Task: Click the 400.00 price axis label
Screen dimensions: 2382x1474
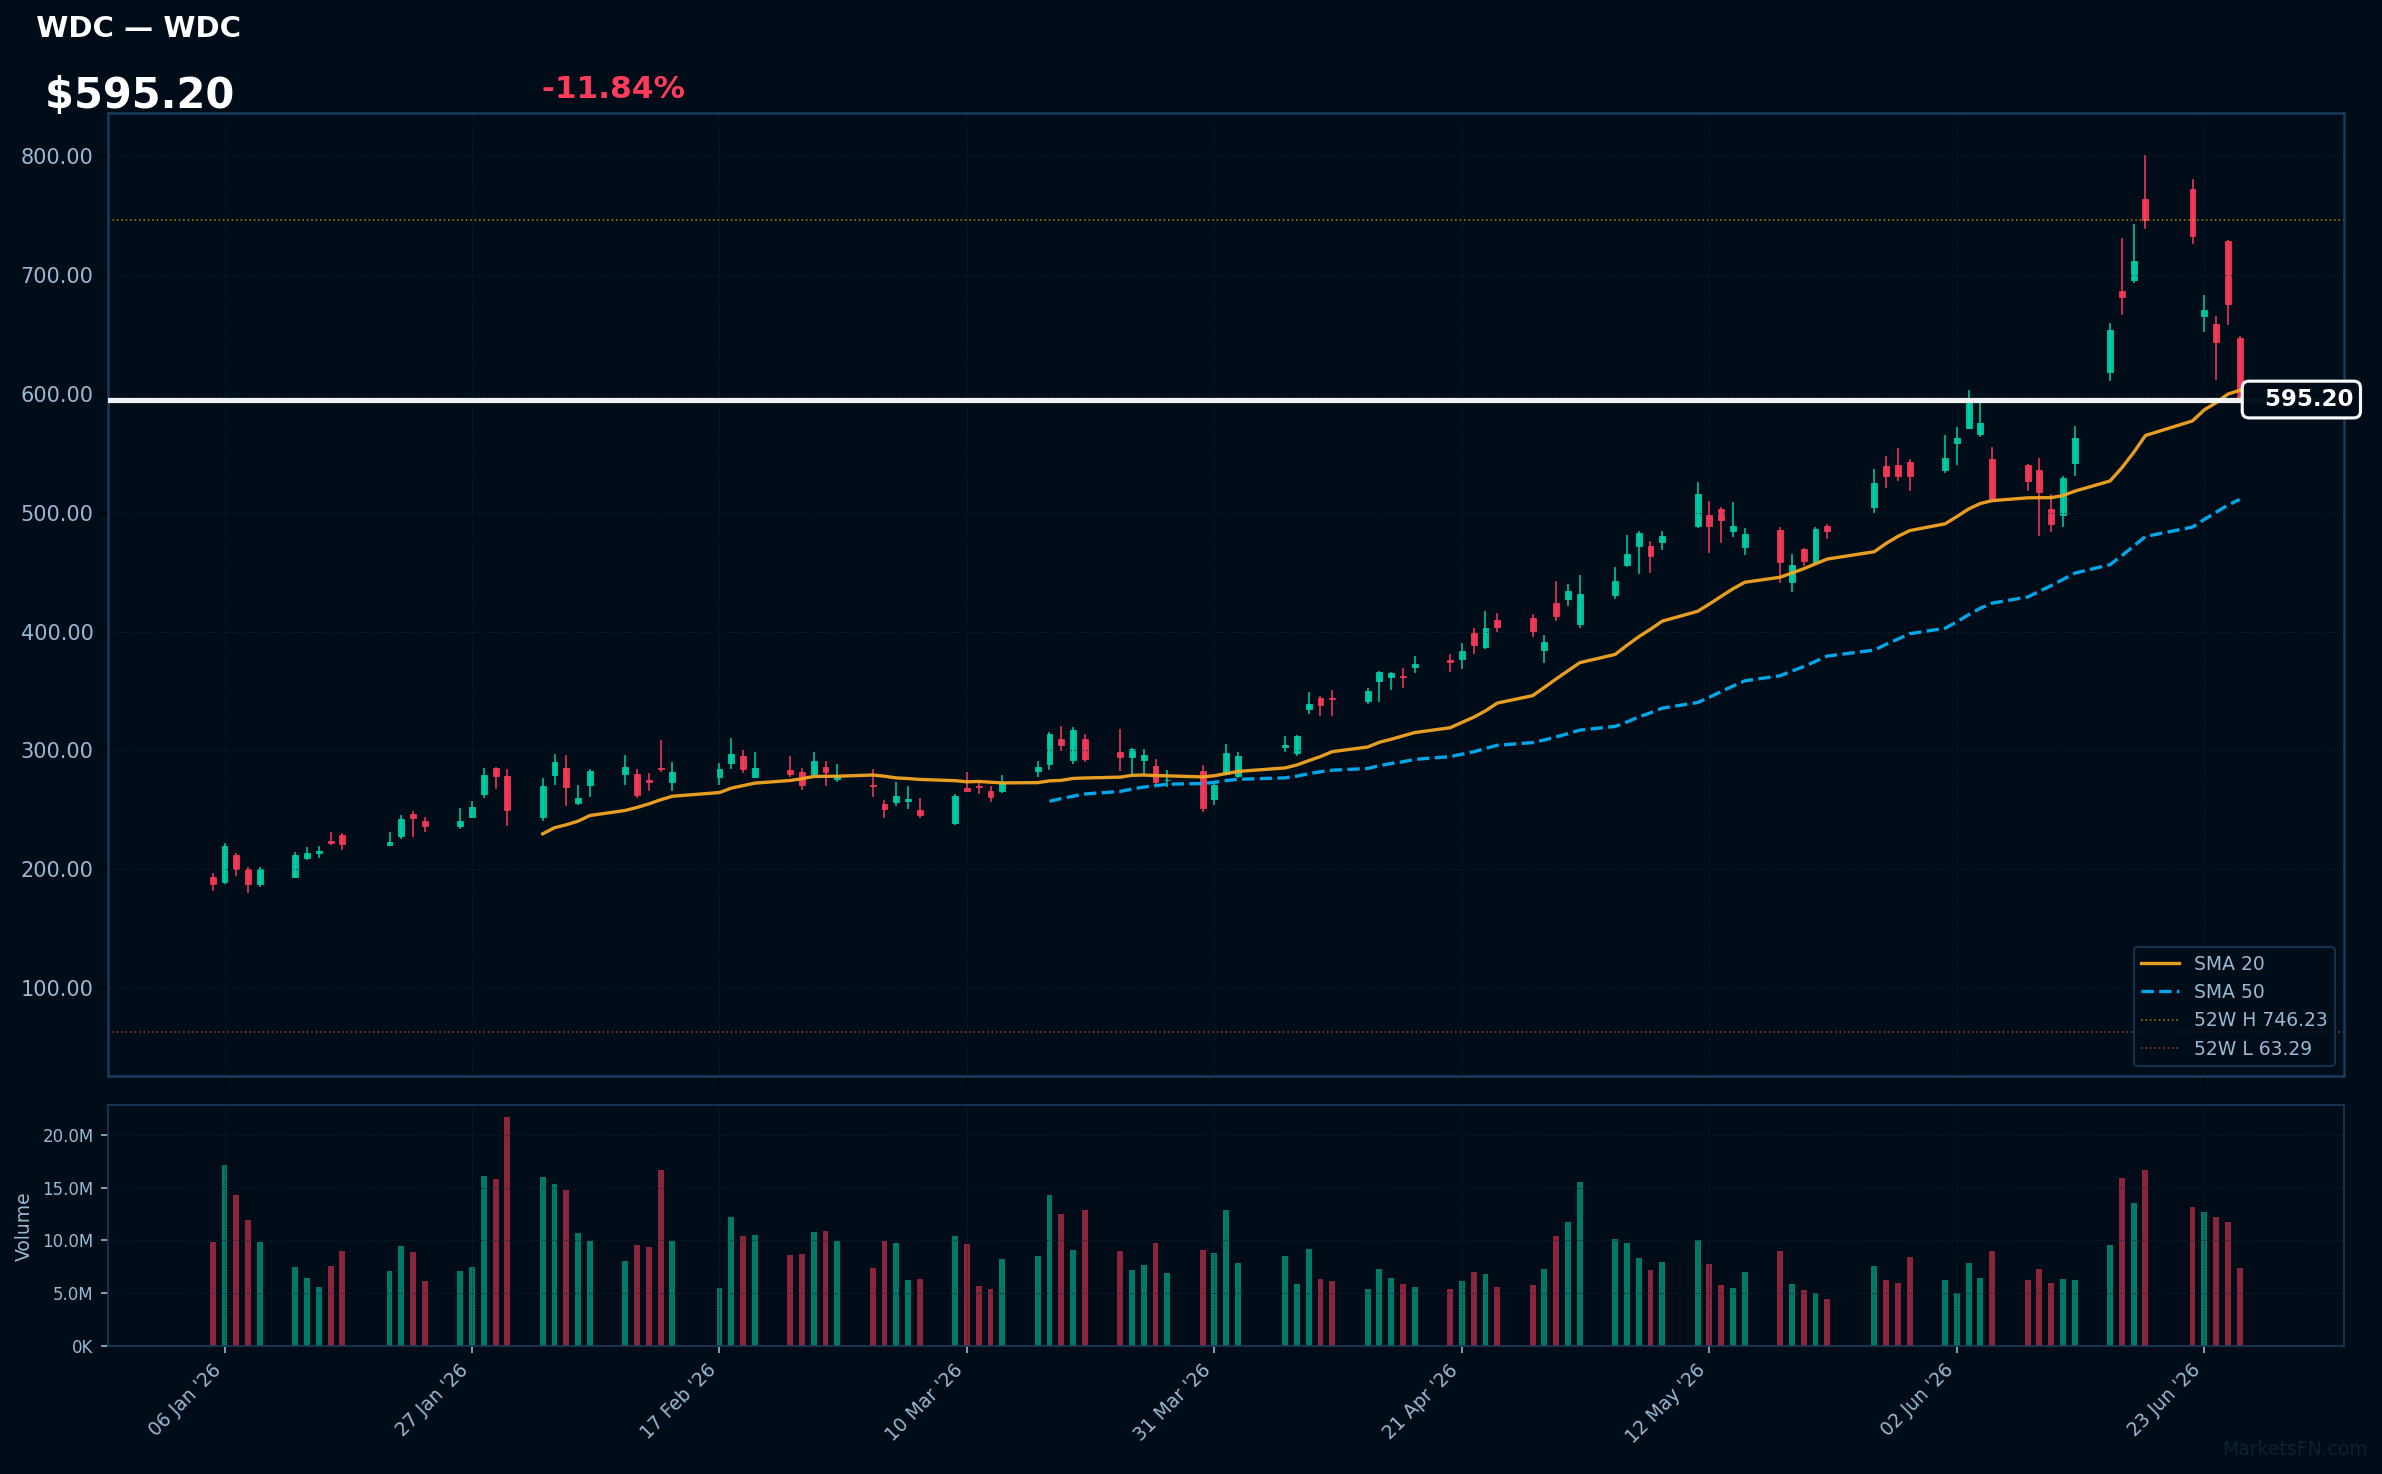Action: (x=57, y=633)
